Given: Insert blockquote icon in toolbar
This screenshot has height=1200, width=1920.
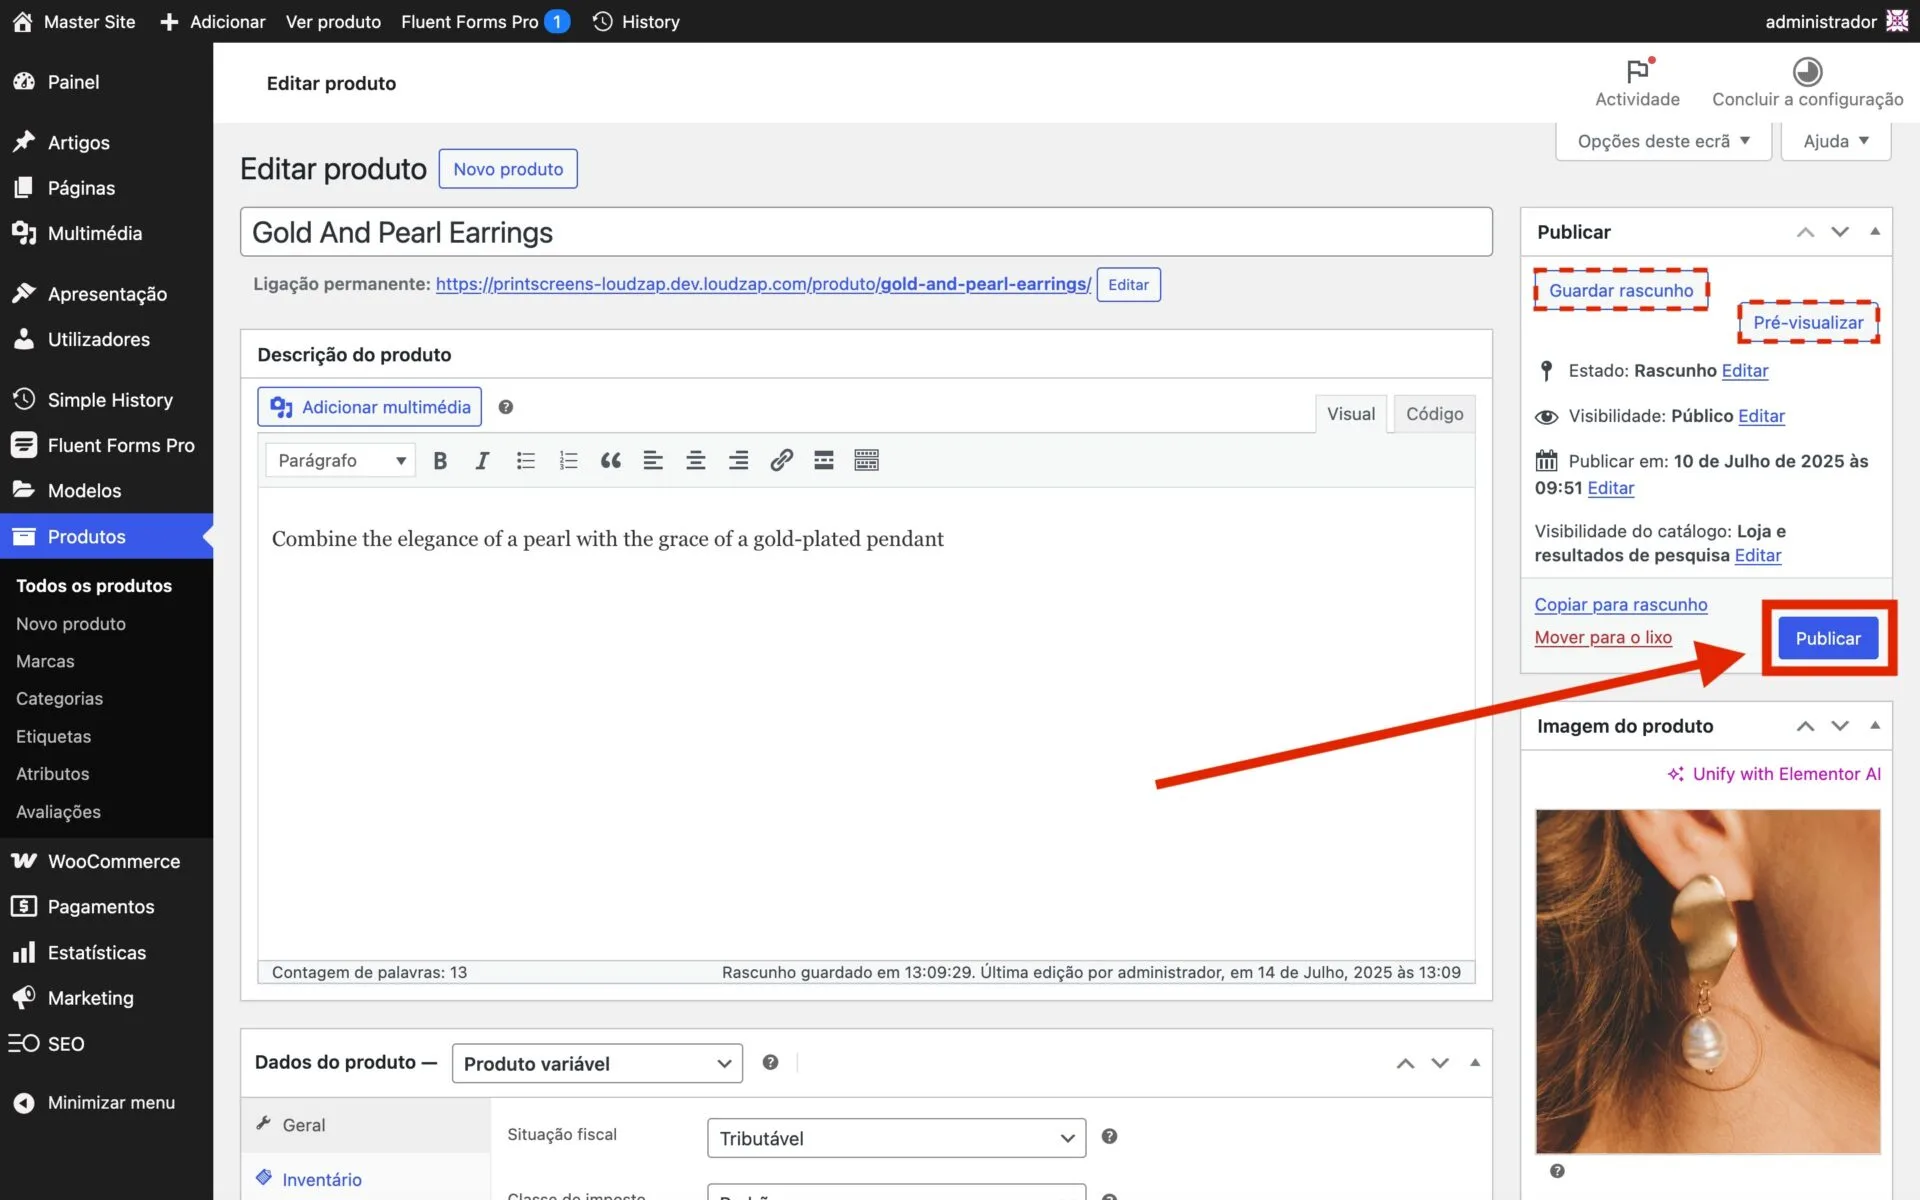Looking at the screenshot, I should pos(610,460).
